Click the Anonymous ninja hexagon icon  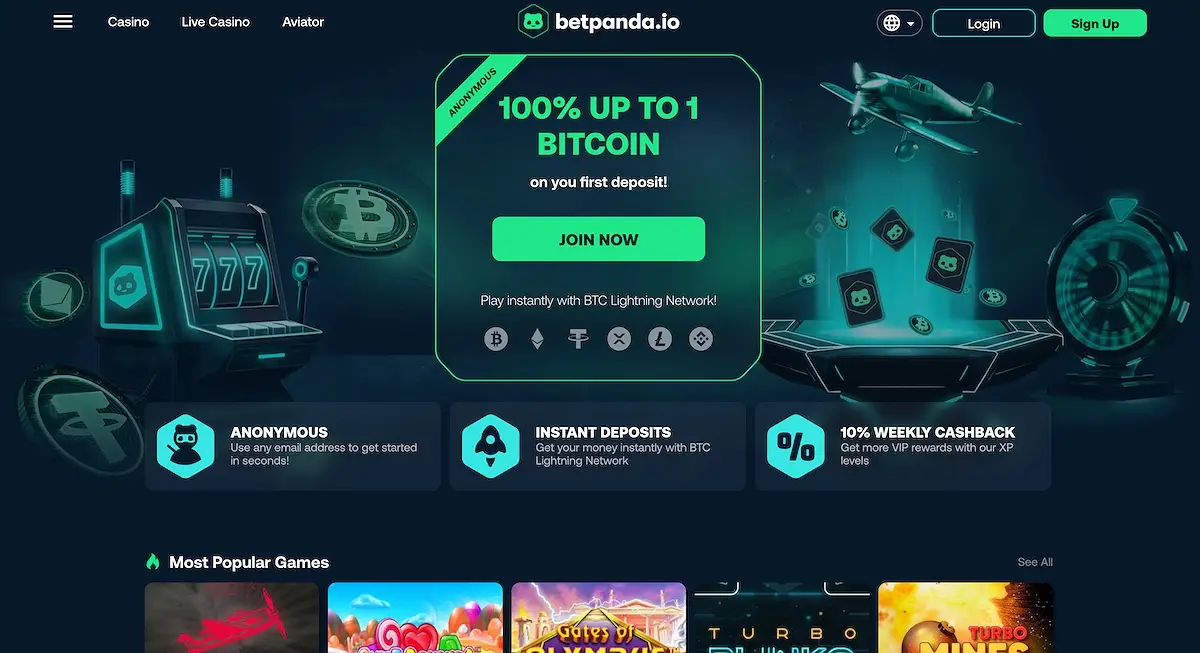186,446
